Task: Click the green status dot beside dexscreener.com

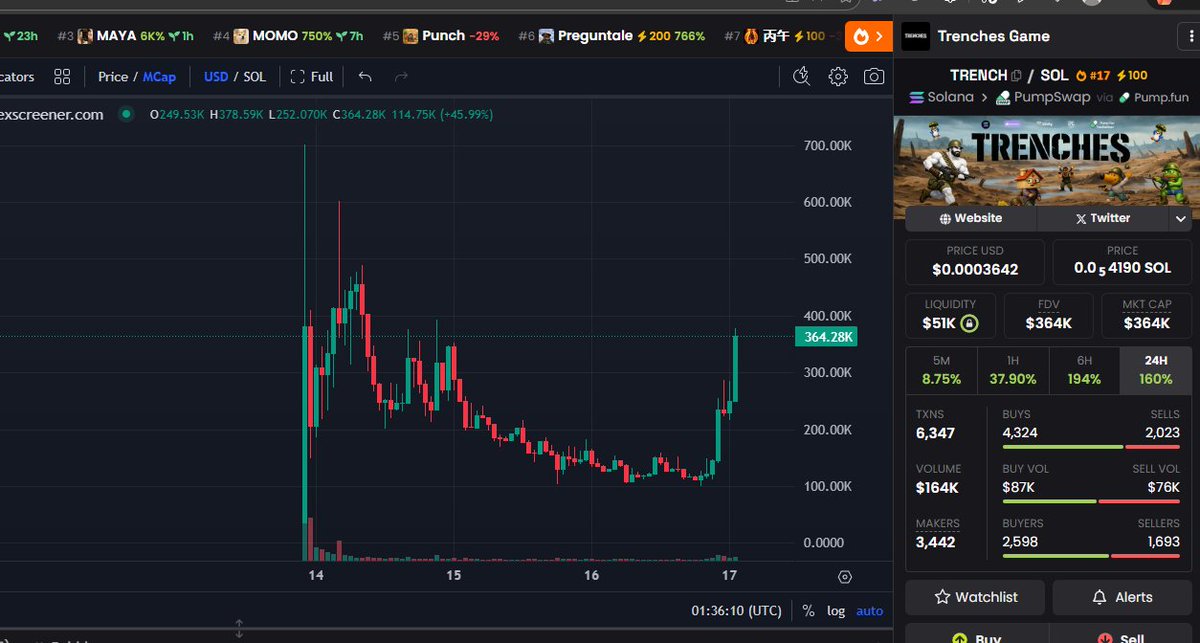Action: pos(126,114)
